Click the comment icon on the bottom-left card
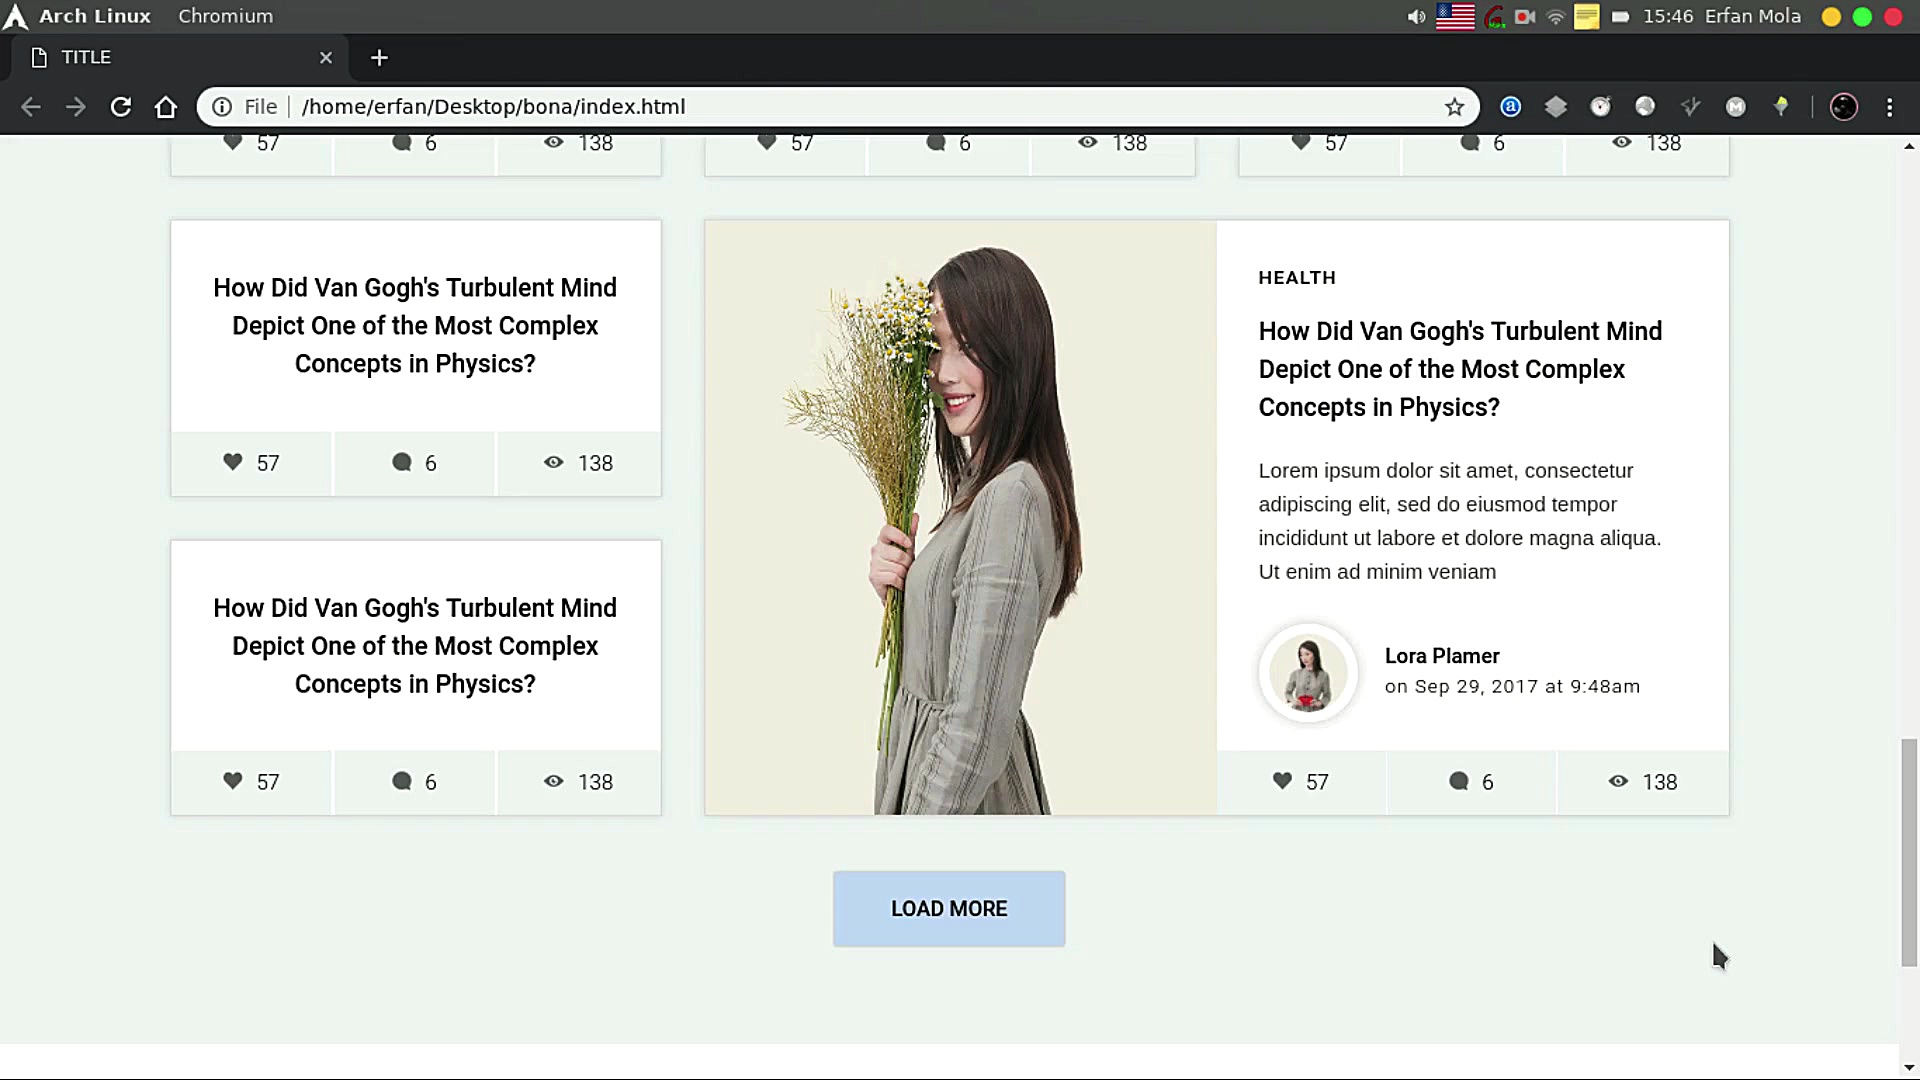Image resolution: width=1920 pixels, height=1080 pixels. (402, 781)
